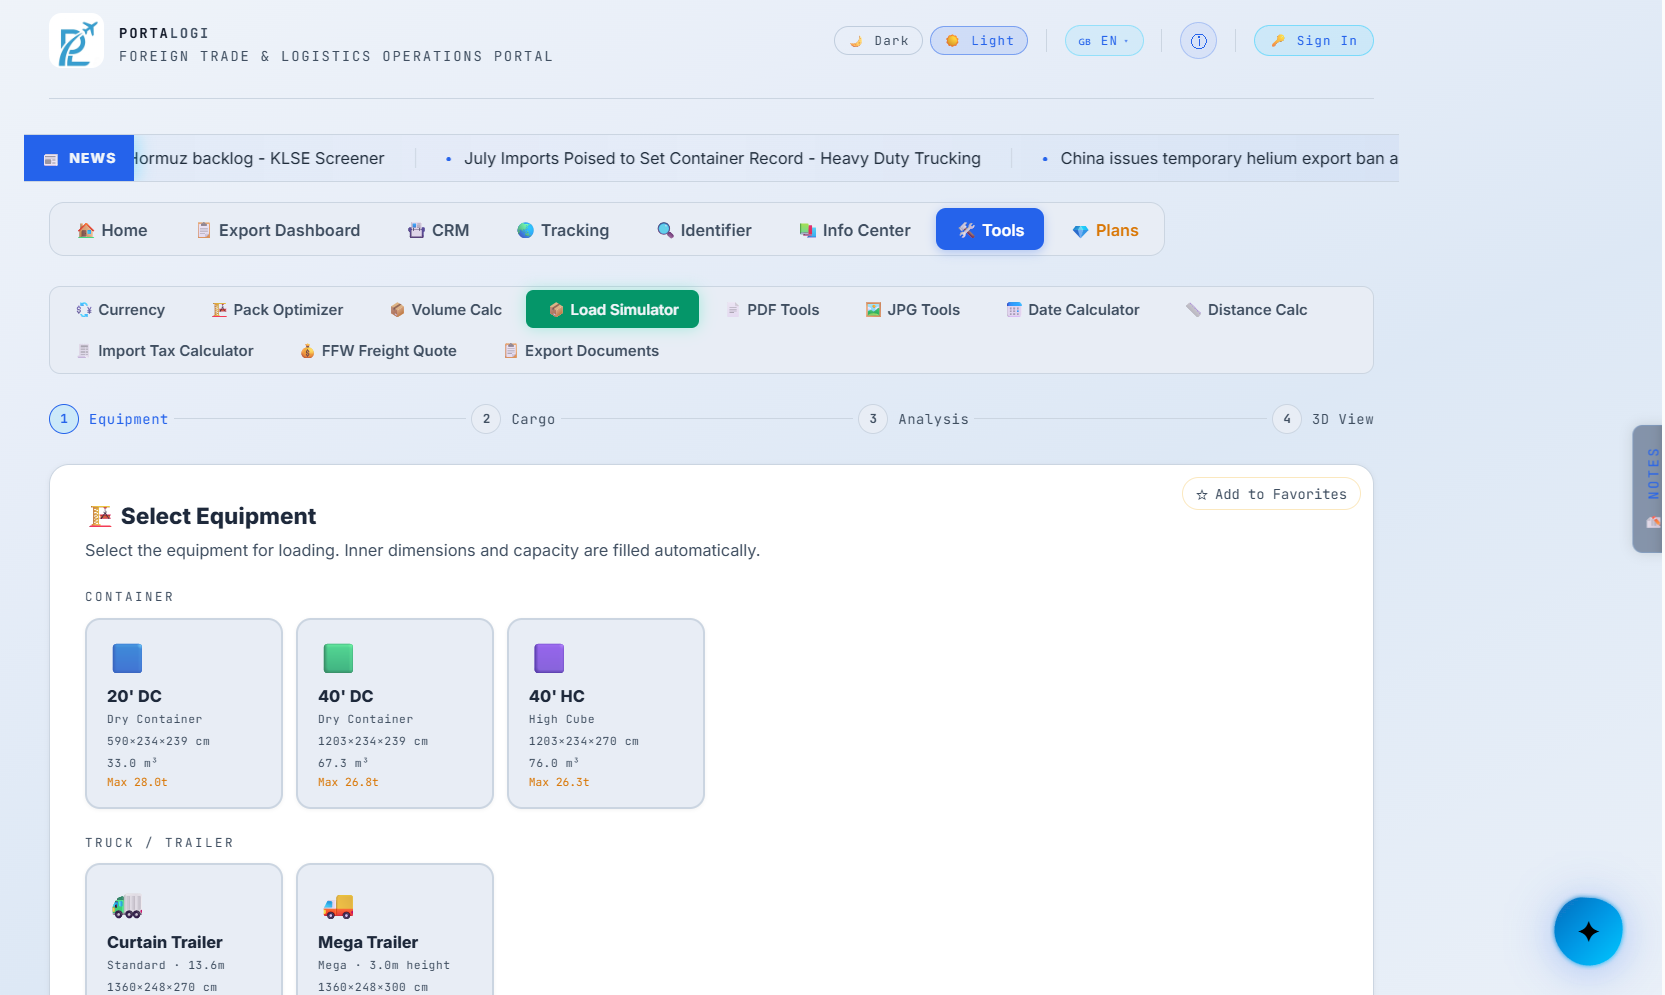
Task: Open the Distance Calc tool
Action: [x=1247, y=310]
